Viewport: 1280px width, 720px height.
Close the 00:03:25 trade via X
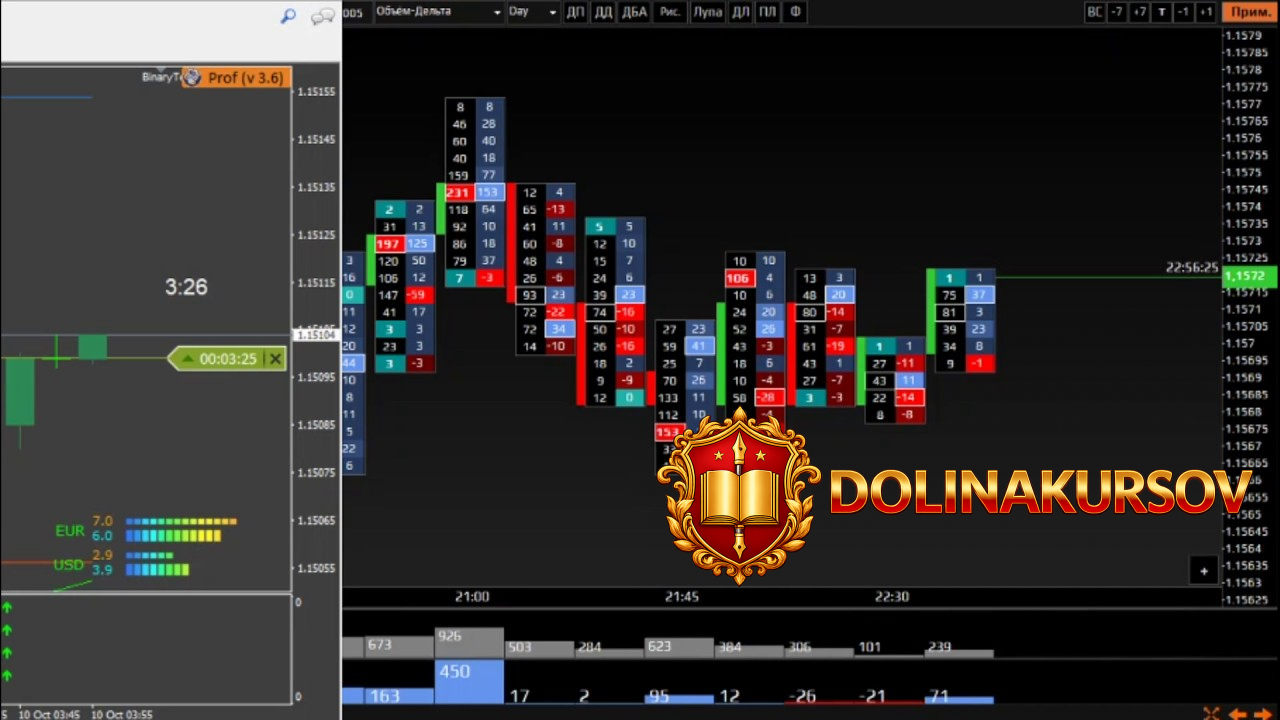pyautogui.click(x=275, y=359)
